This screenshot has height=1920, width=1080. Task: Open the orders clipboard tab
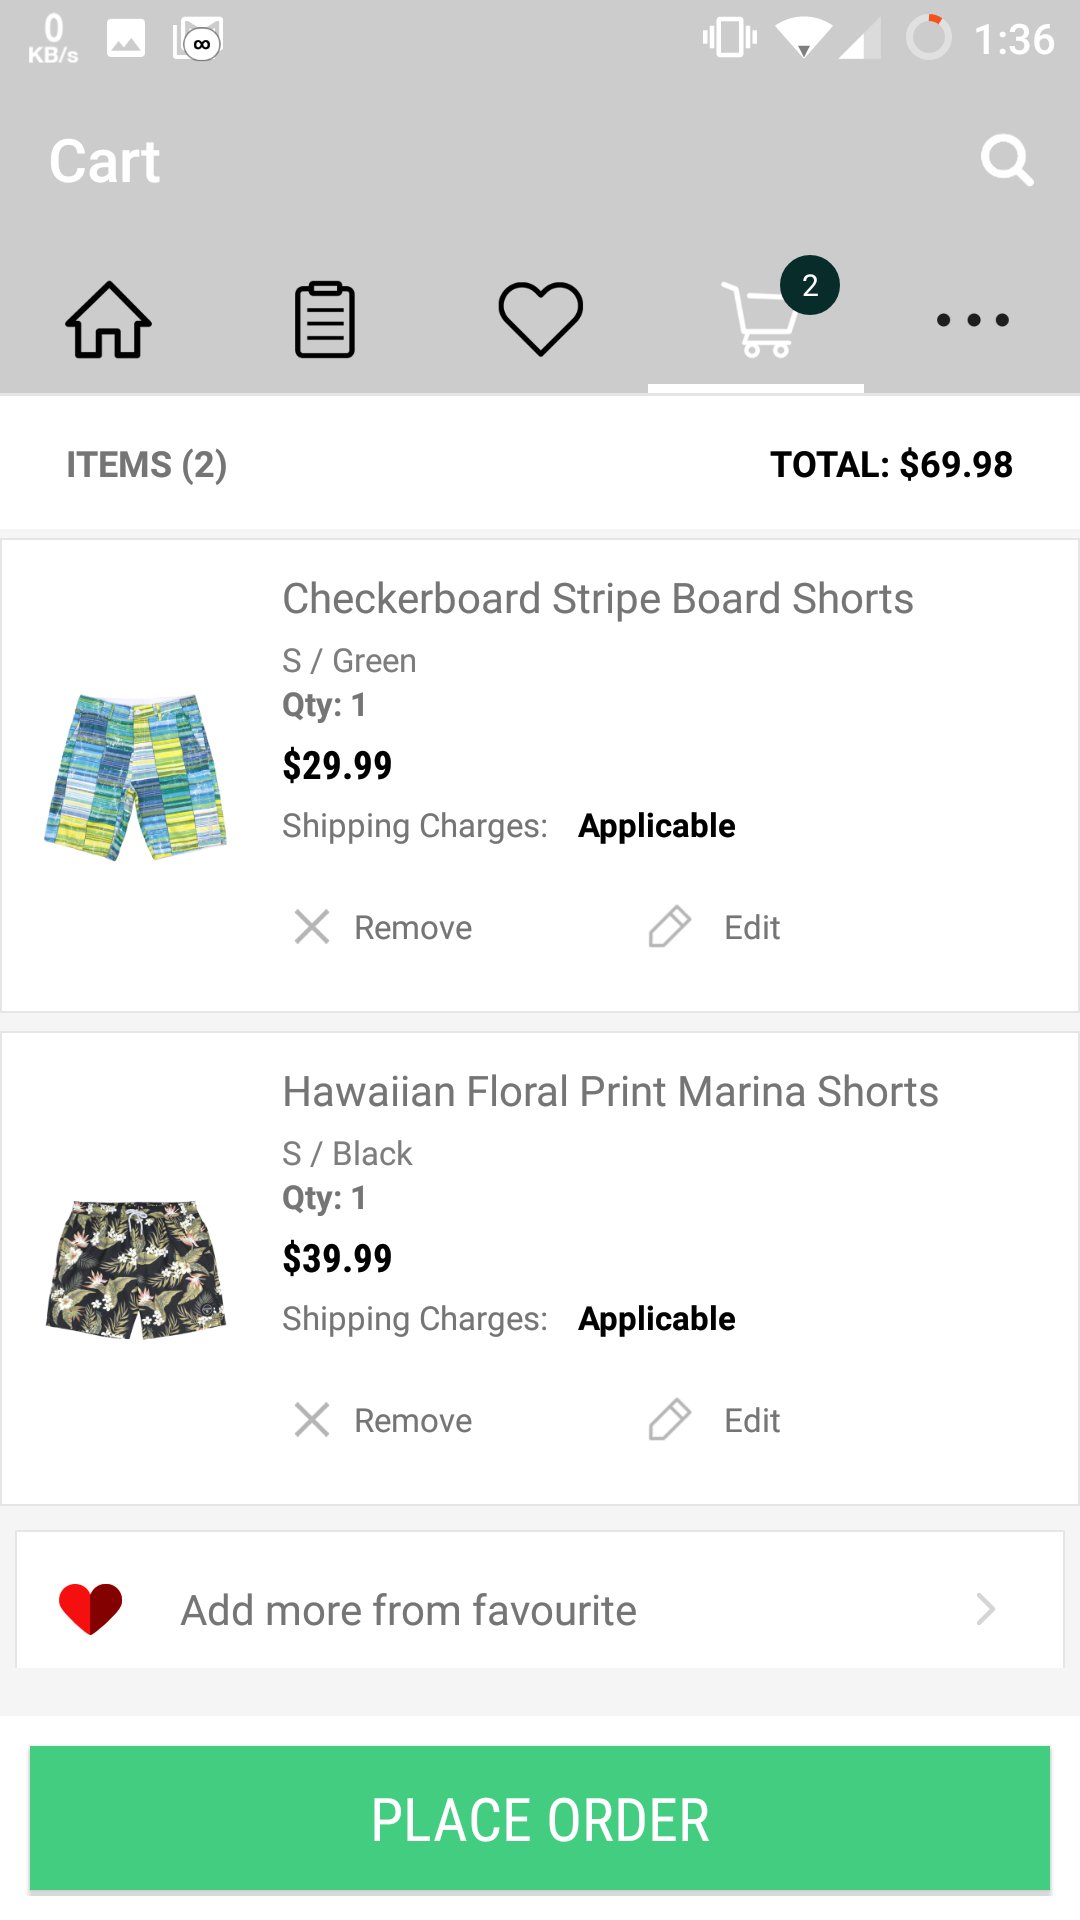[x=325, y=320]
